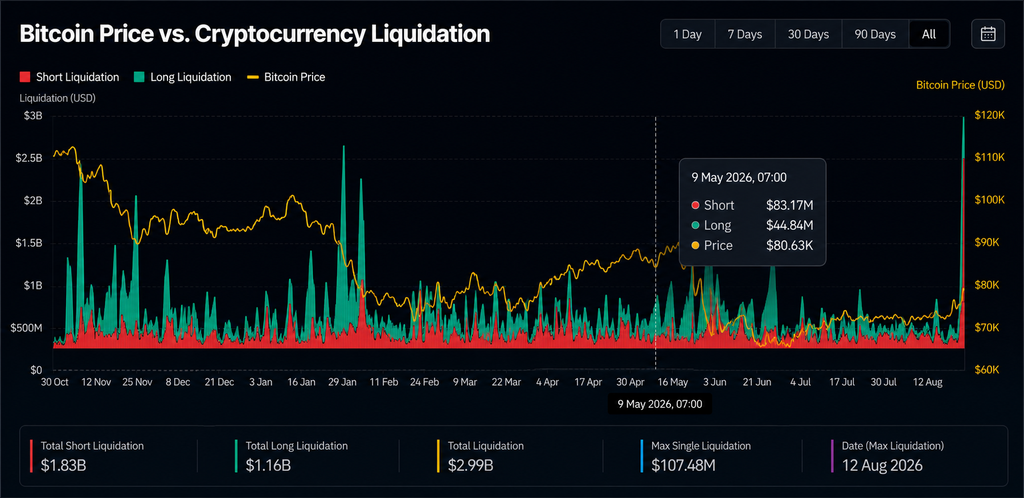This screenshot has height=498, width=1024.
Task: Click the tooltip Long $44.84M row
Action: 752,226
